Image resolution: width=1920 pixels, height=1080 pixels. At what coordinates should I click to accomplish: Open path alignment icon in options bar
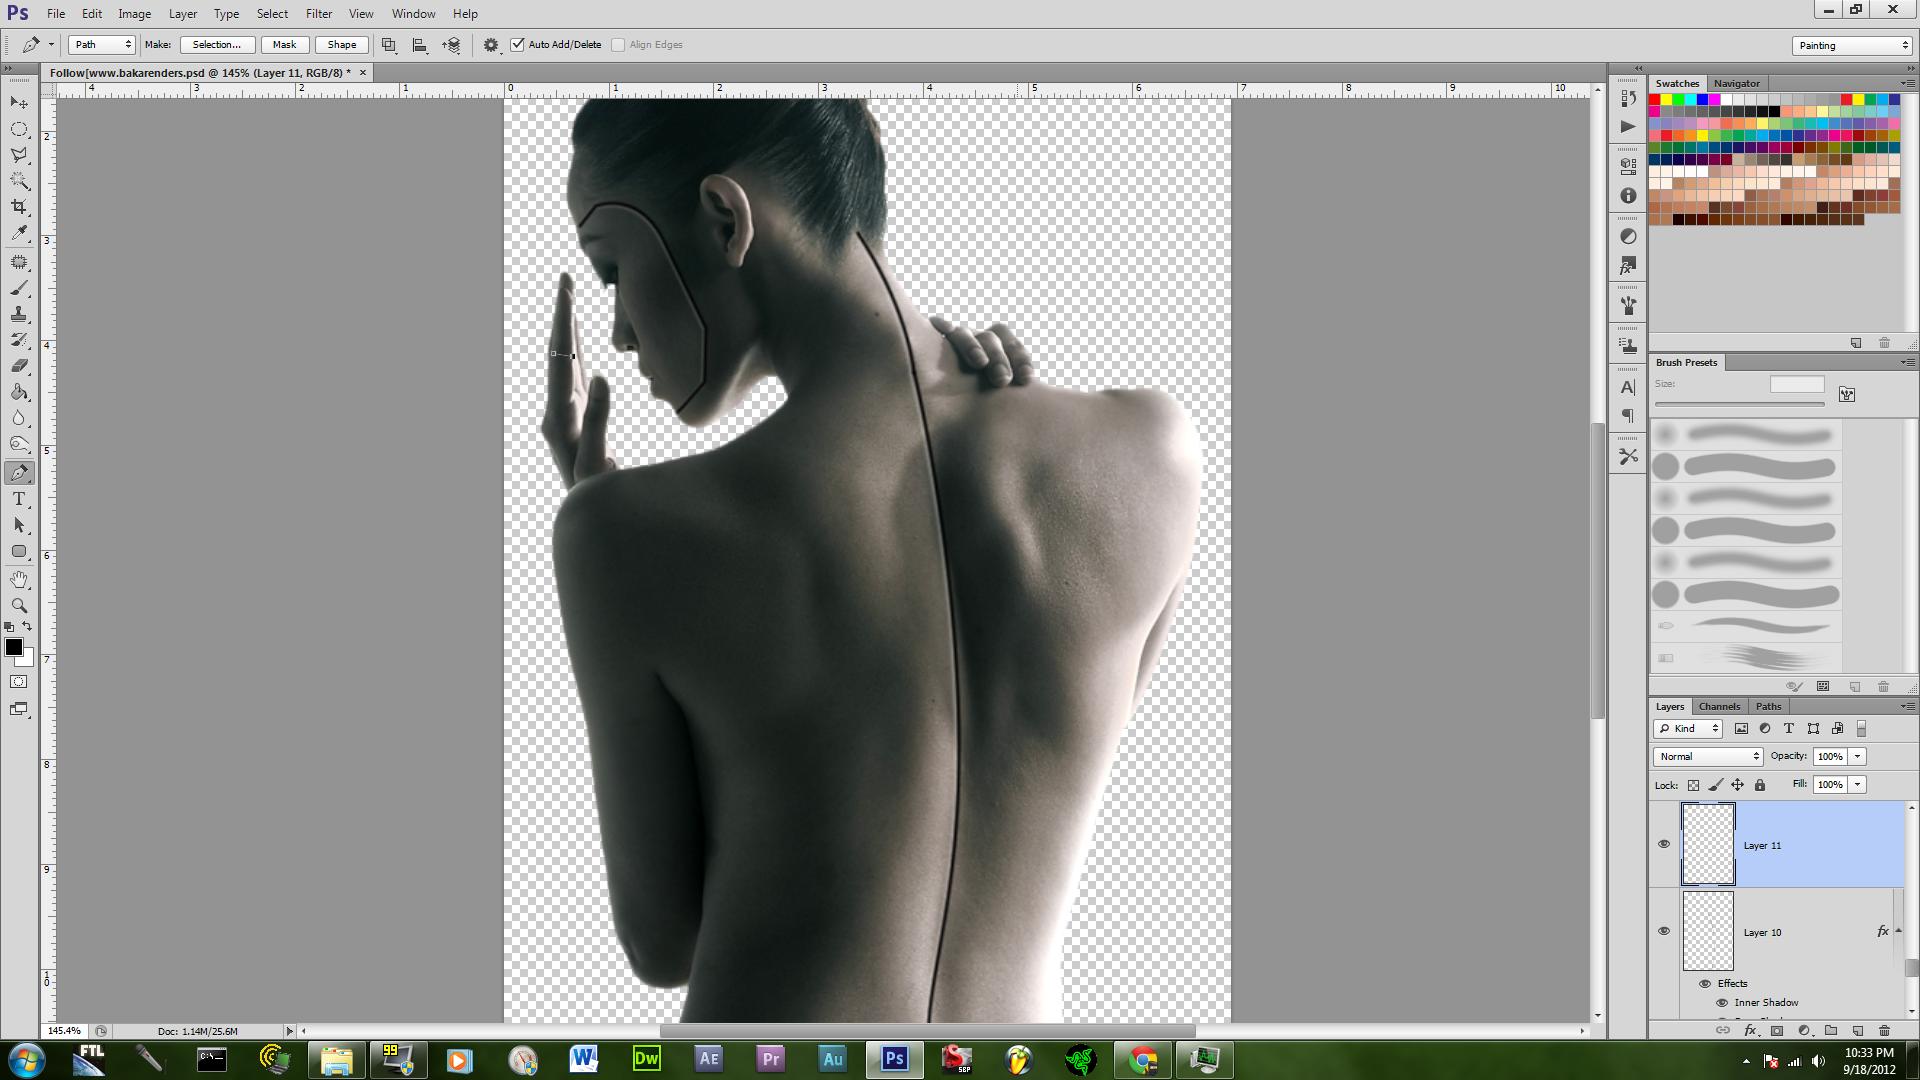[x=420, y=45]
